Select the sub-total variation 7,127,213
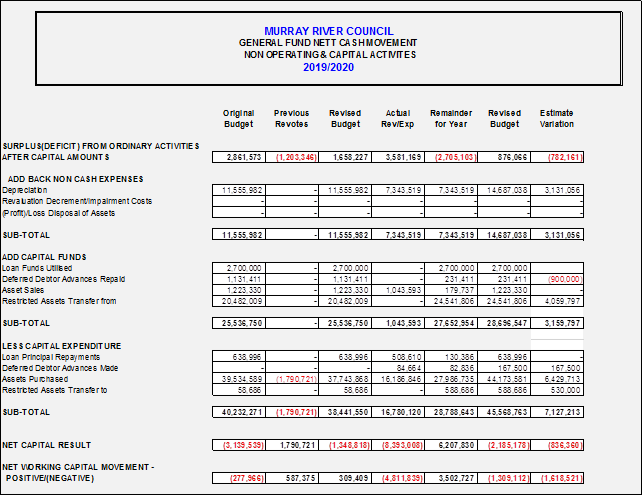The height and width of the screenshot is (496, 643). (x=557, y=412)
